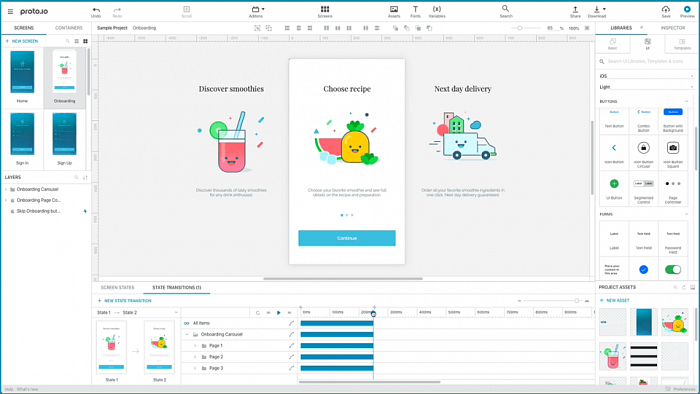
Task: Collapse the Onboarding Carousel timeline group
Action: tap(187, 334)
